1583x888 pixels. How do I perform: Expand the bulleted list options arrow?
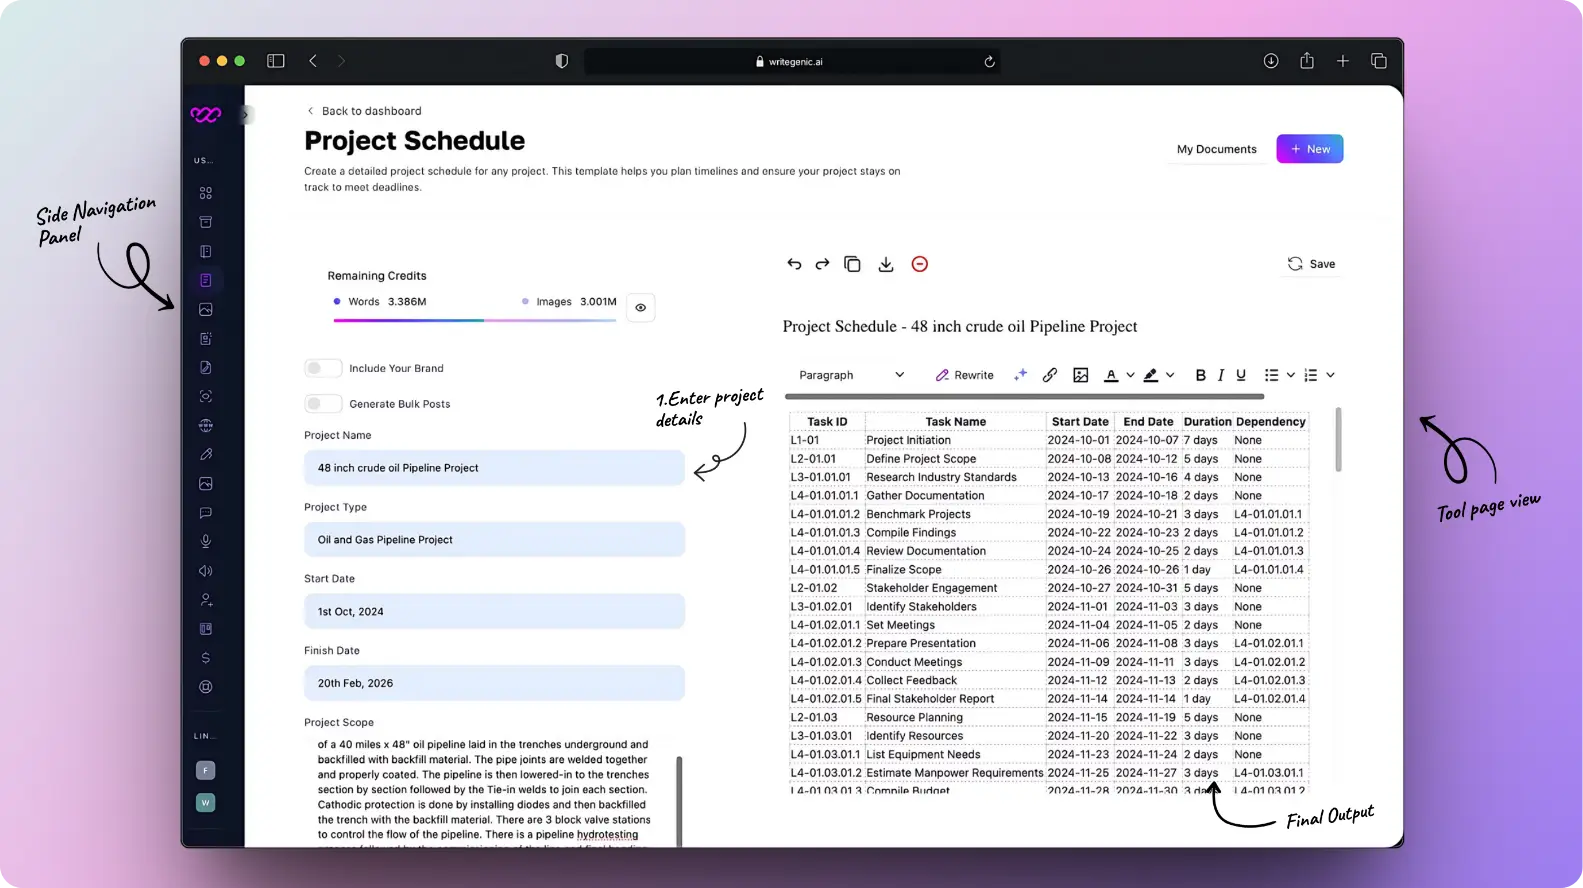coord(1291,375)
